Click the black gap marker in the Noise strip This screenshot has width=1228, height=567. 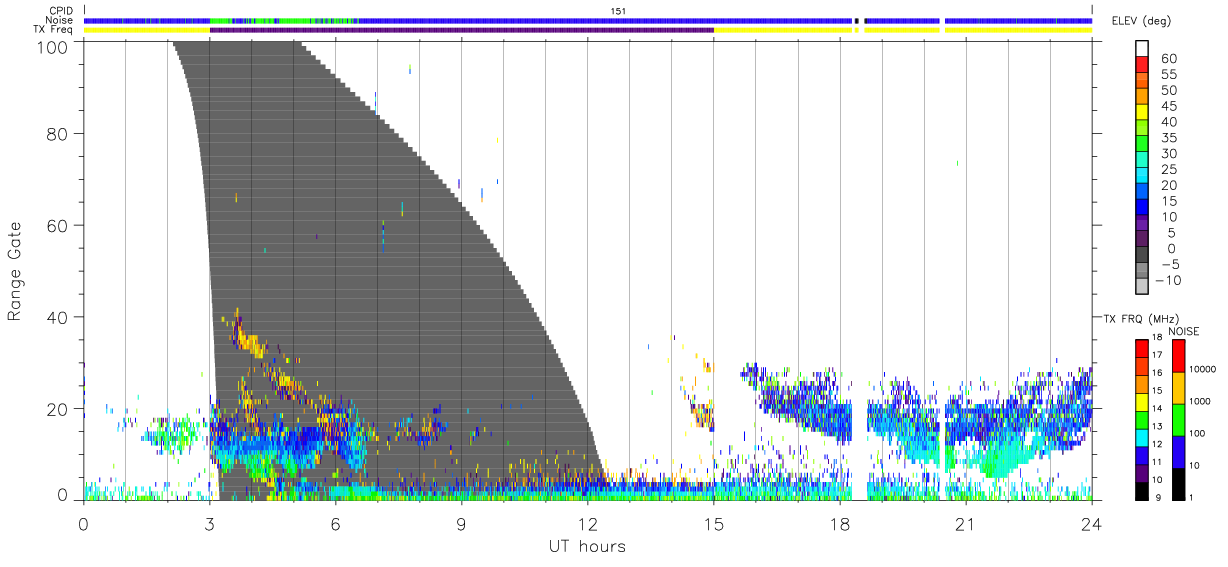click(x=856, y=20)
